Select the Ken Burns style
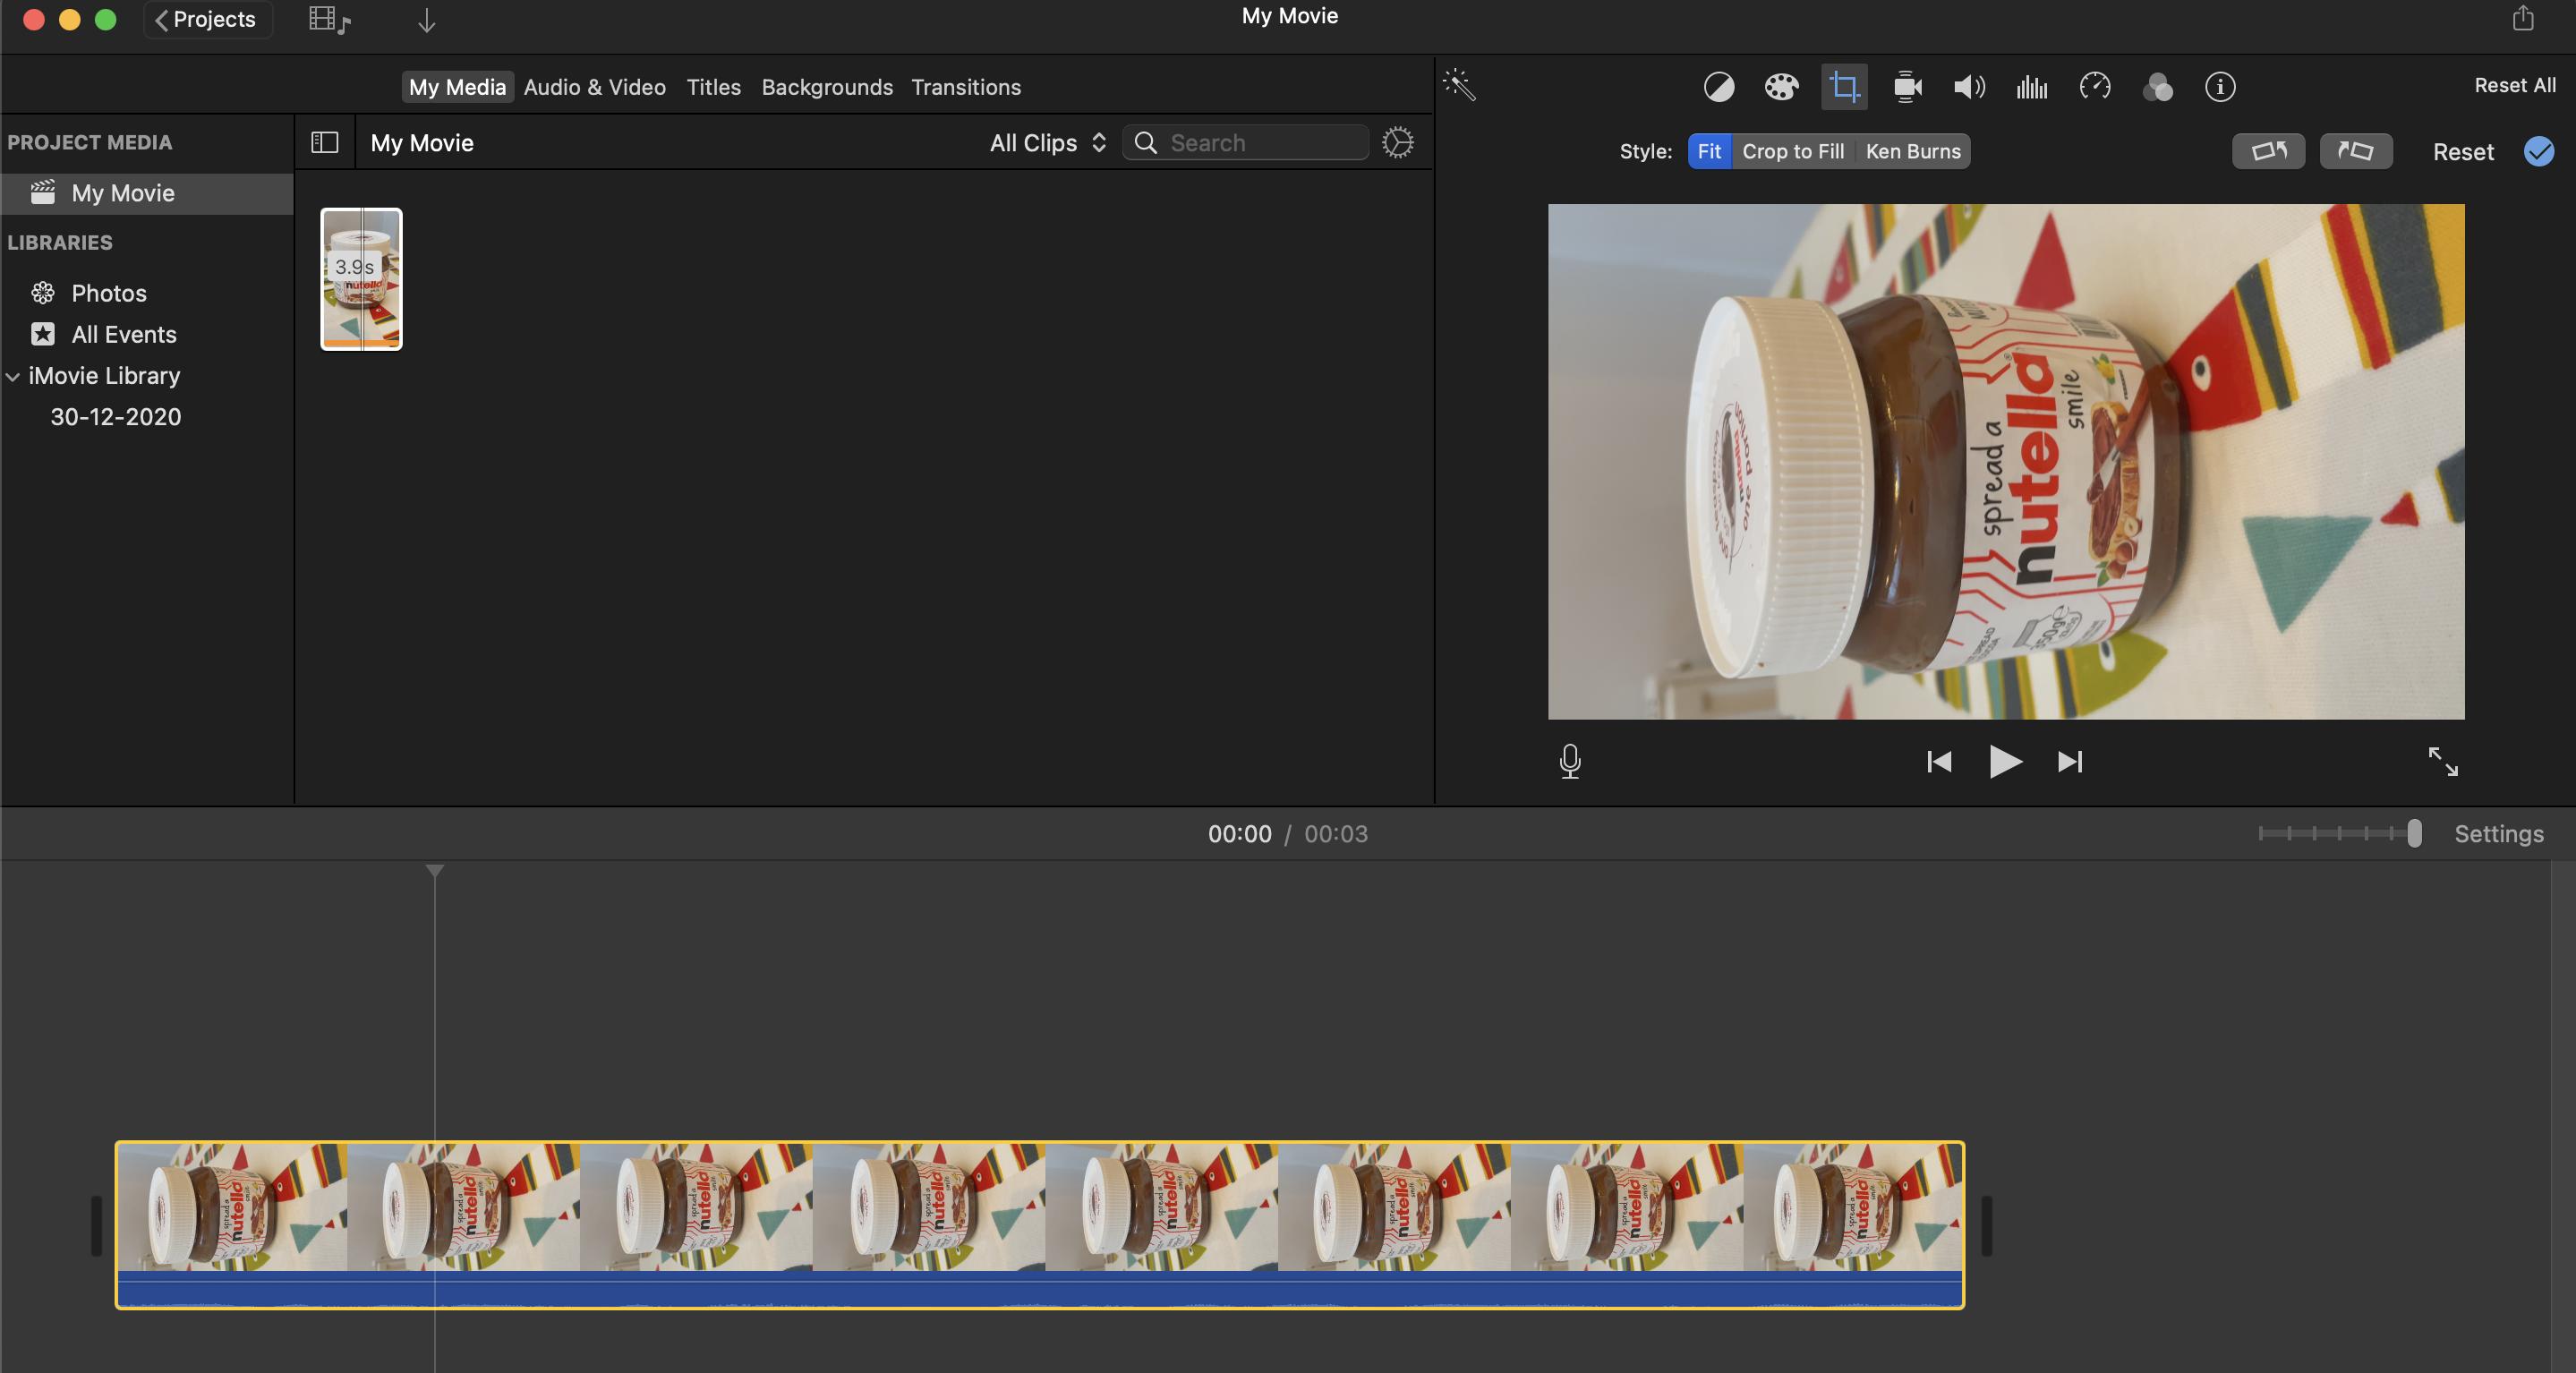Viewport: 2576px width, 1373px height. pyautogui.click(x=1913, y=151)
